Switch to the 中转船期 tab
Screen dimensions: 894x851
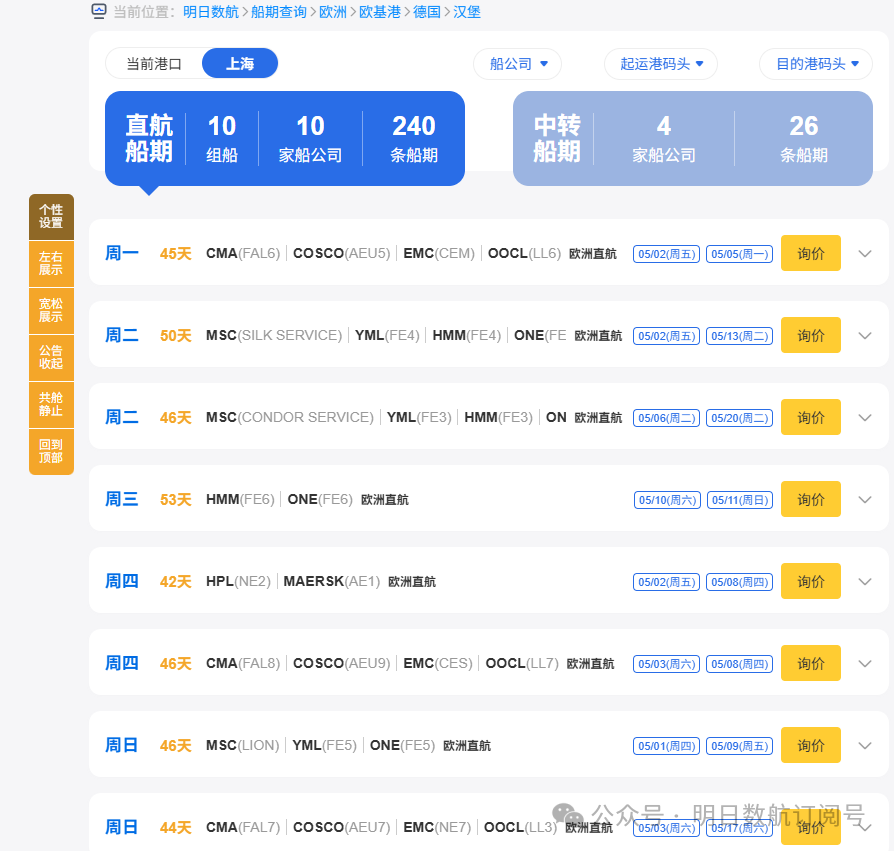pyautogui.click(x=693, y=139)
